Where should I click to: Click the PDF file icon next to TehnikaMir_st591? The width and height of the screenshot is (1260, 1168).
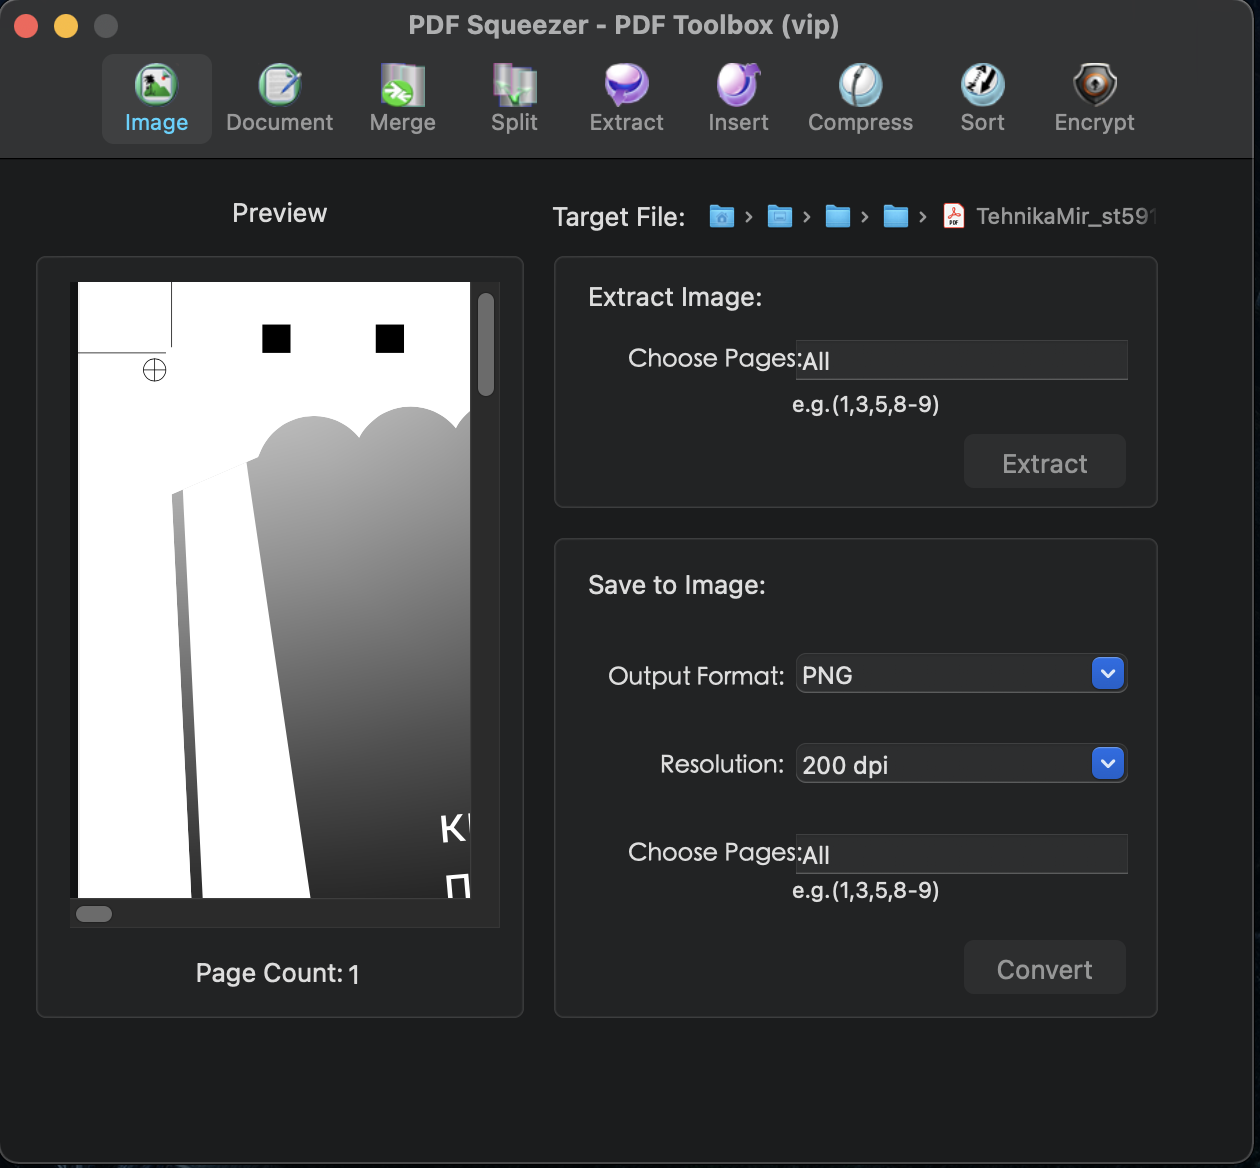[954, 216]
